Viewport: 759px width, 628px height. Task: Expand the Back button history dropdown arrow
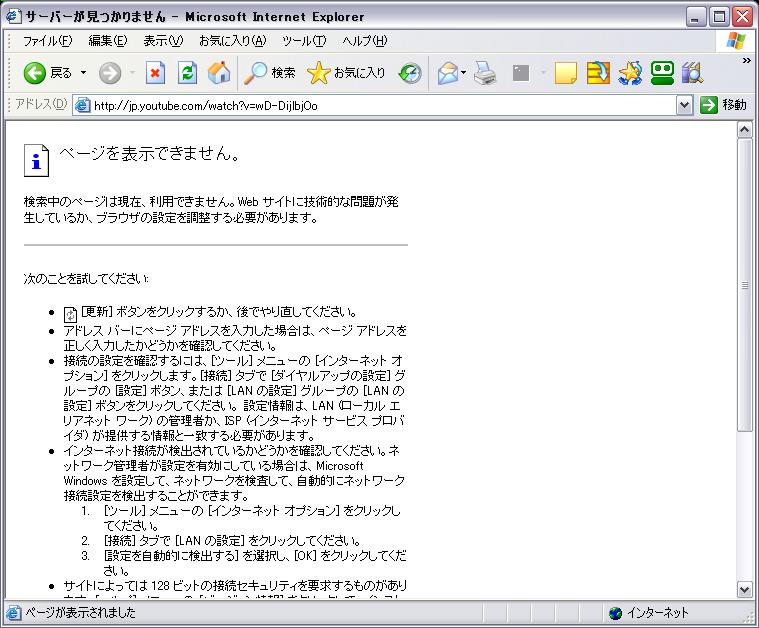[x=83, y=73]
